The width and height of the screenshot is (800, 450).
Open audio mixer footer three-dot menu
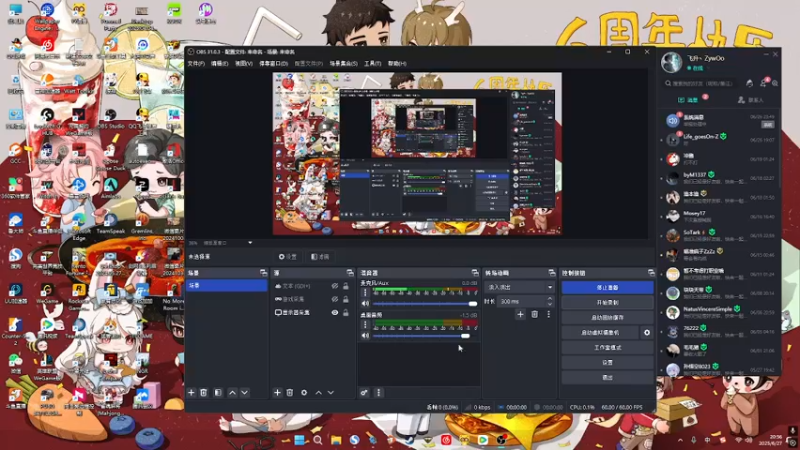click(379, 393)
